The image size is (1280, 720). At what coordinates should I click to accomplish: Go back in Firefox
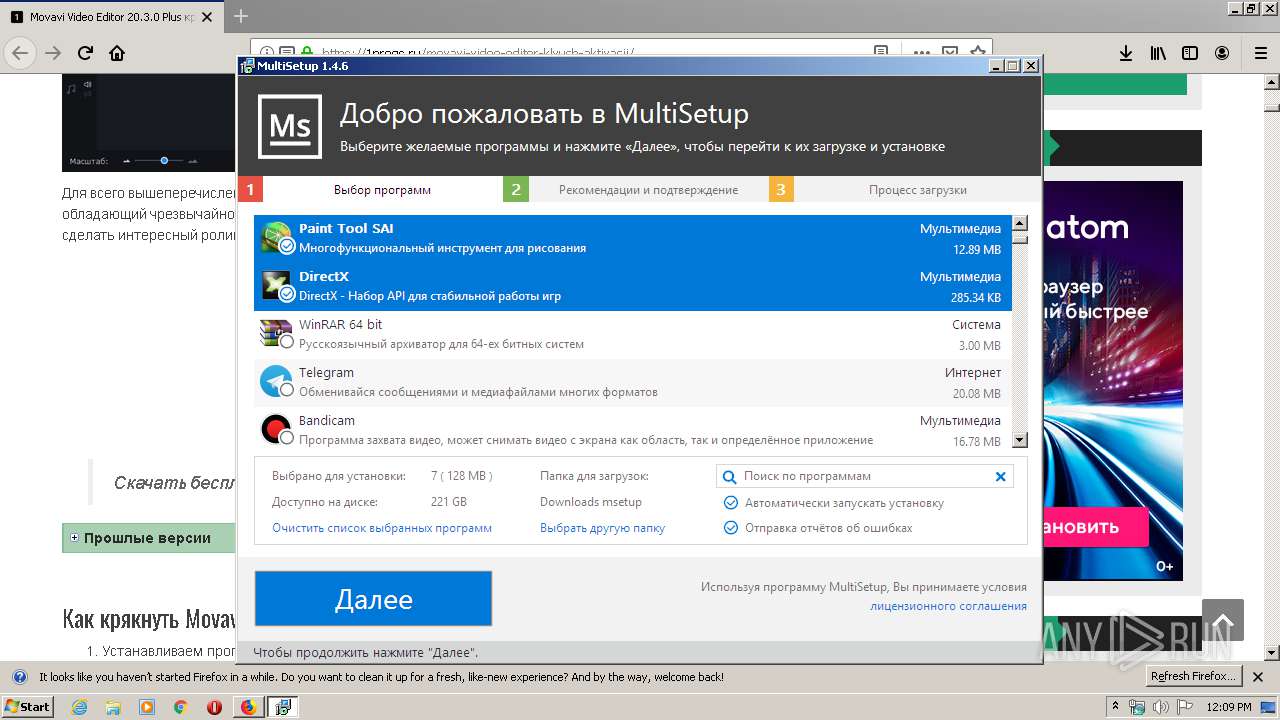tap(20, 53)
